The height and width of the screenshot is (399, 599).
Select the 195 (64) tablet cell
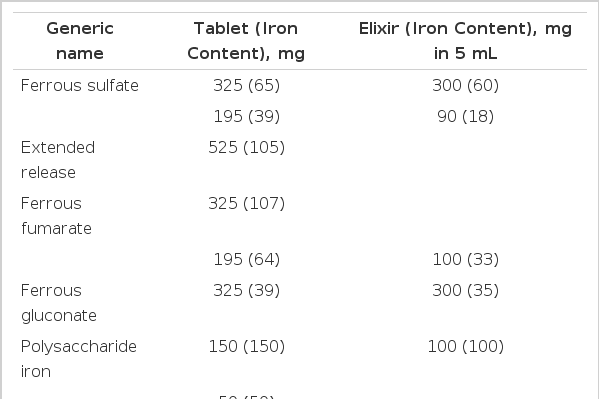click(246, 259)
